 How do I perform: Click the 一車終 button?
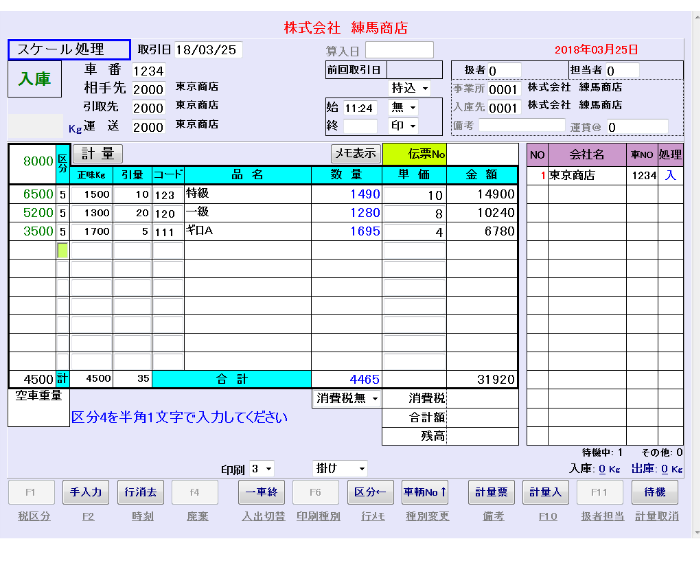click(x=261, y=492)
